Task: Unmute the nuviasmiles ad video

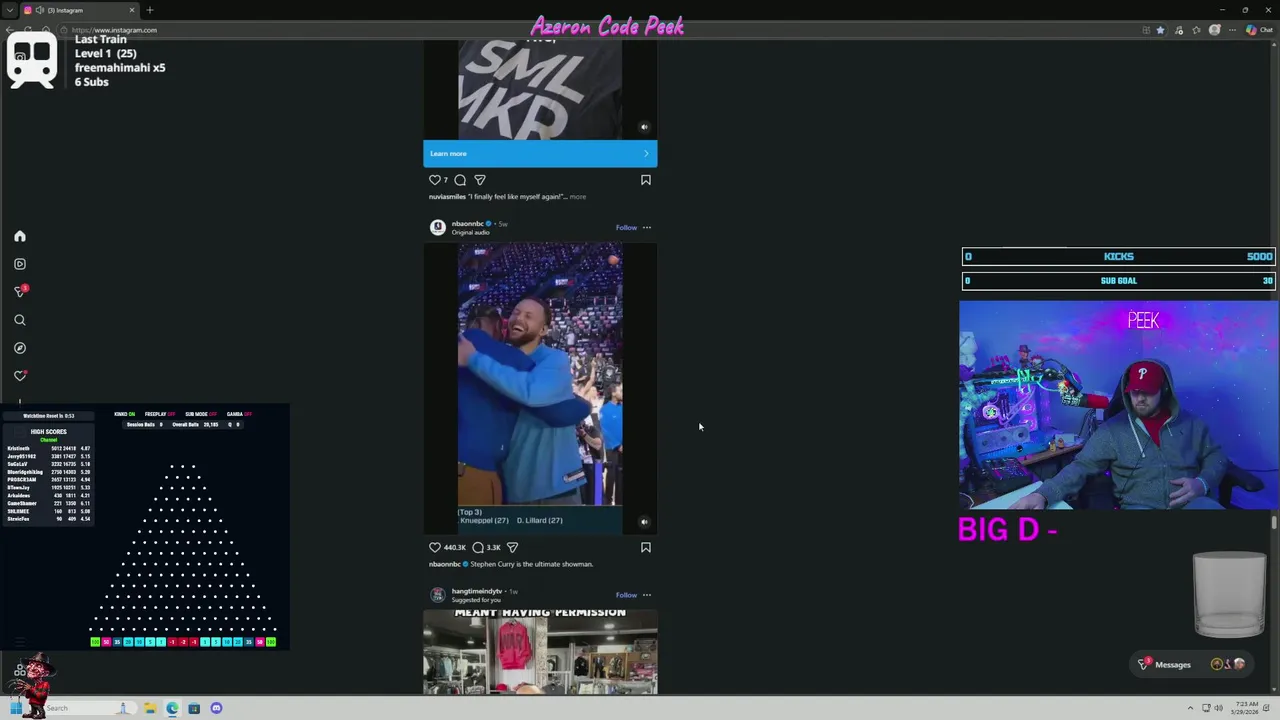Action: [x=644, y=127]
